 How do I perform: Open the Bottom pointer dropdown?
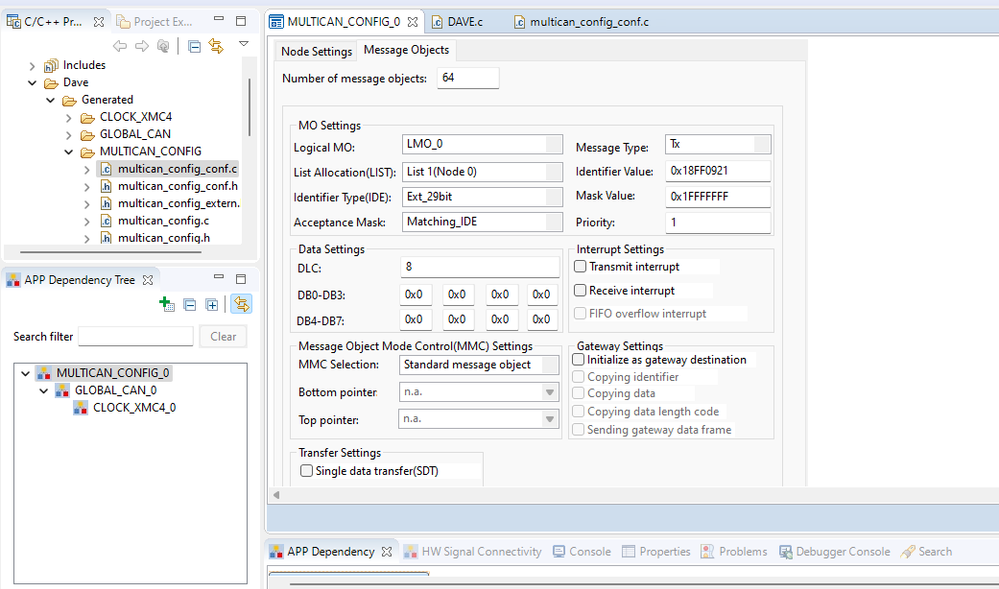coord(551,392)
